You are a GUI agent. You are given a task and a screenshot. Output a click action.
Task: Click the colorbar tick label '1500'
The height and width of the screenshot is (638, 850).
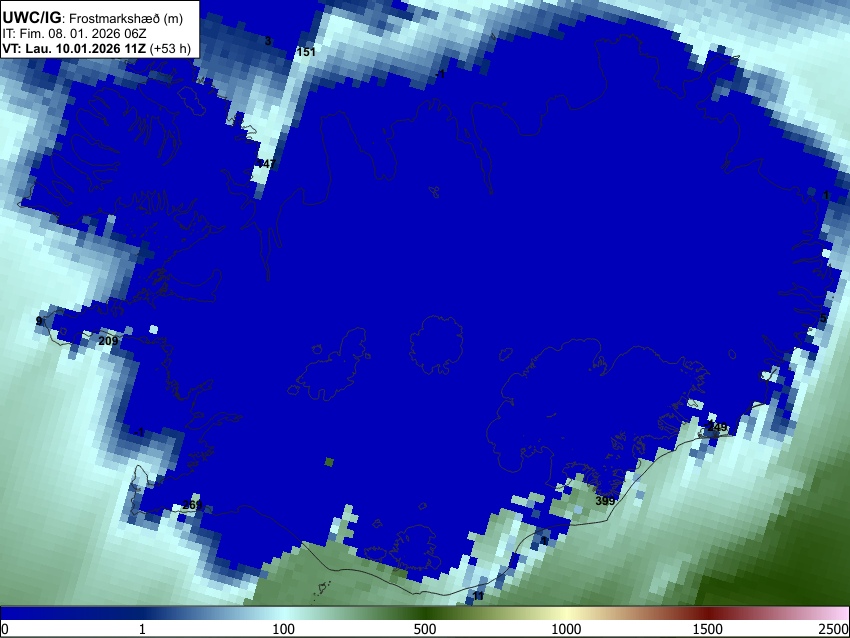(707, 629)
